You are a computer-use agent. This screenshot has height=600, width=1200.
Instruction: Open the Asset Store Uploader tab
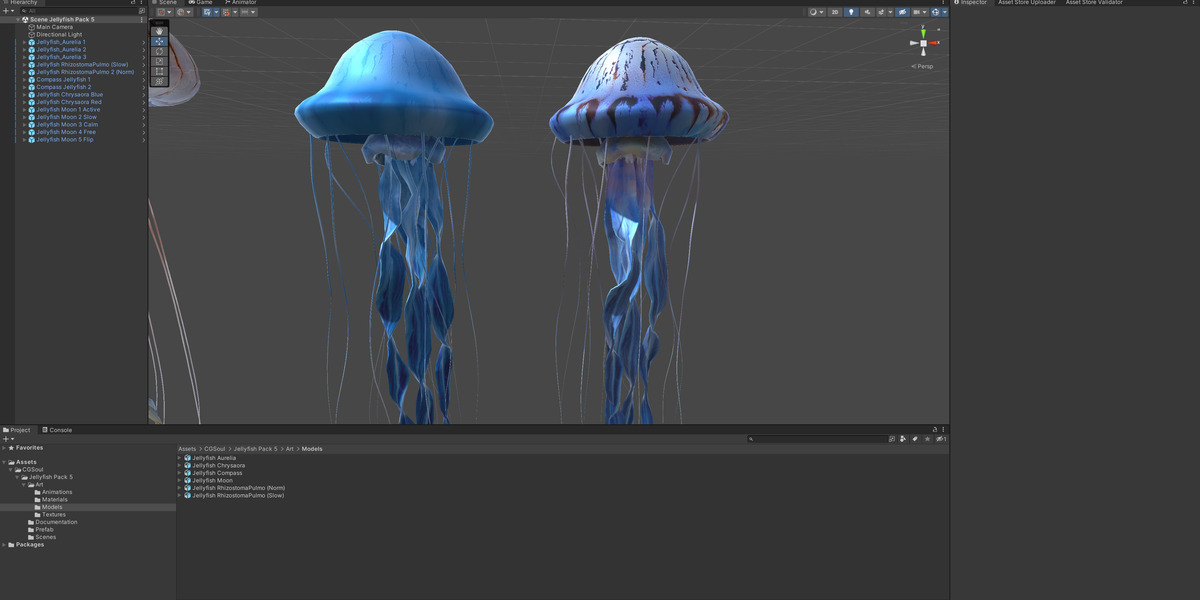coord(1026,3)
